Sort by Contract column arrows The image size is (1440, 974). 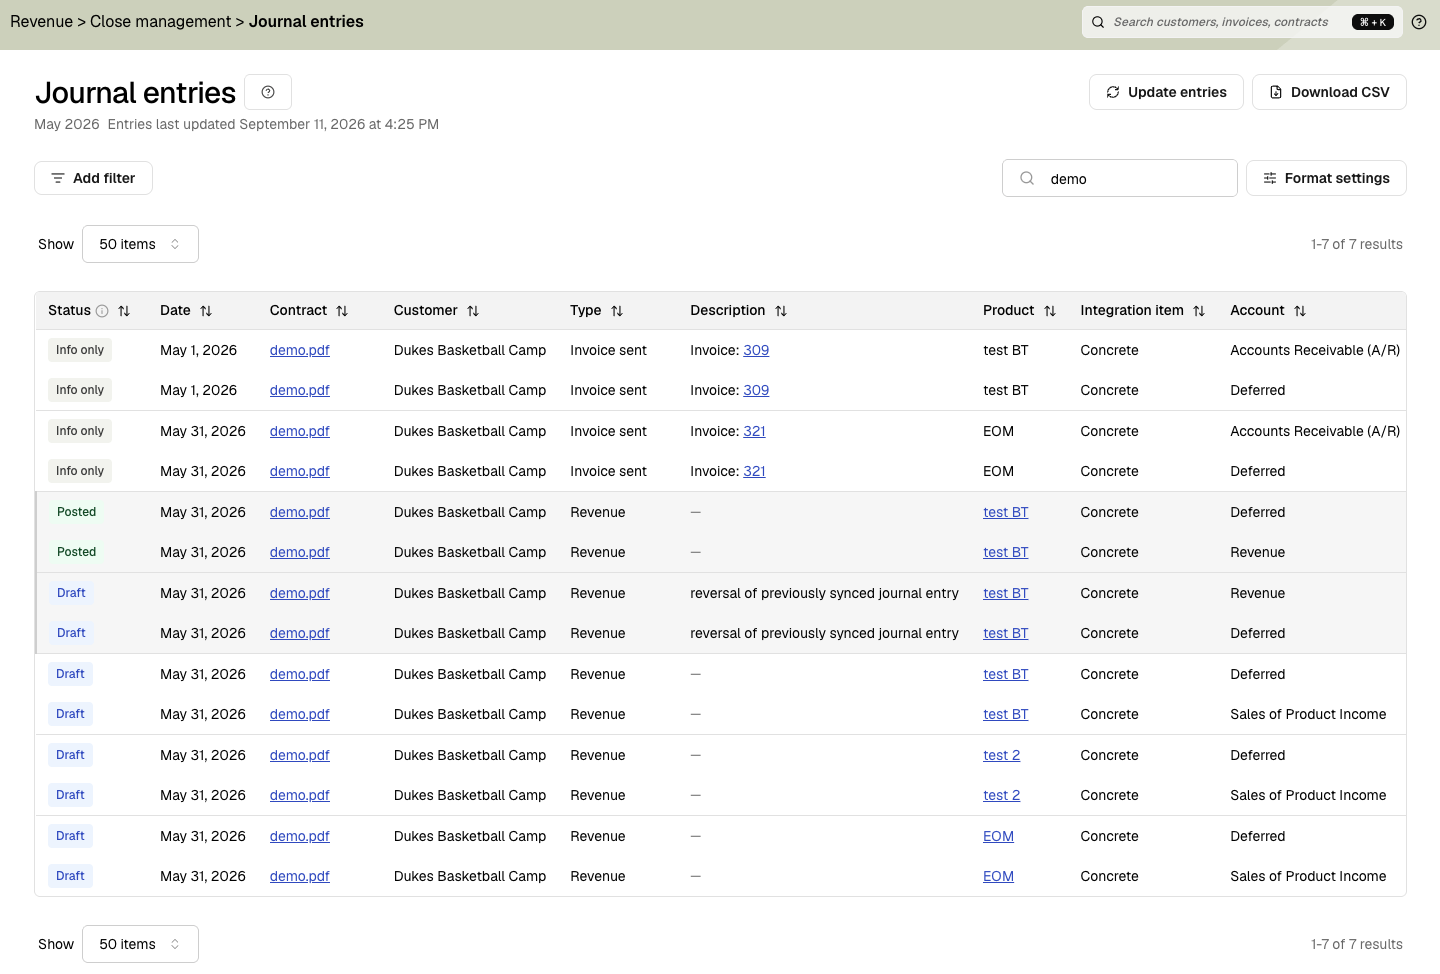[342, 311]
